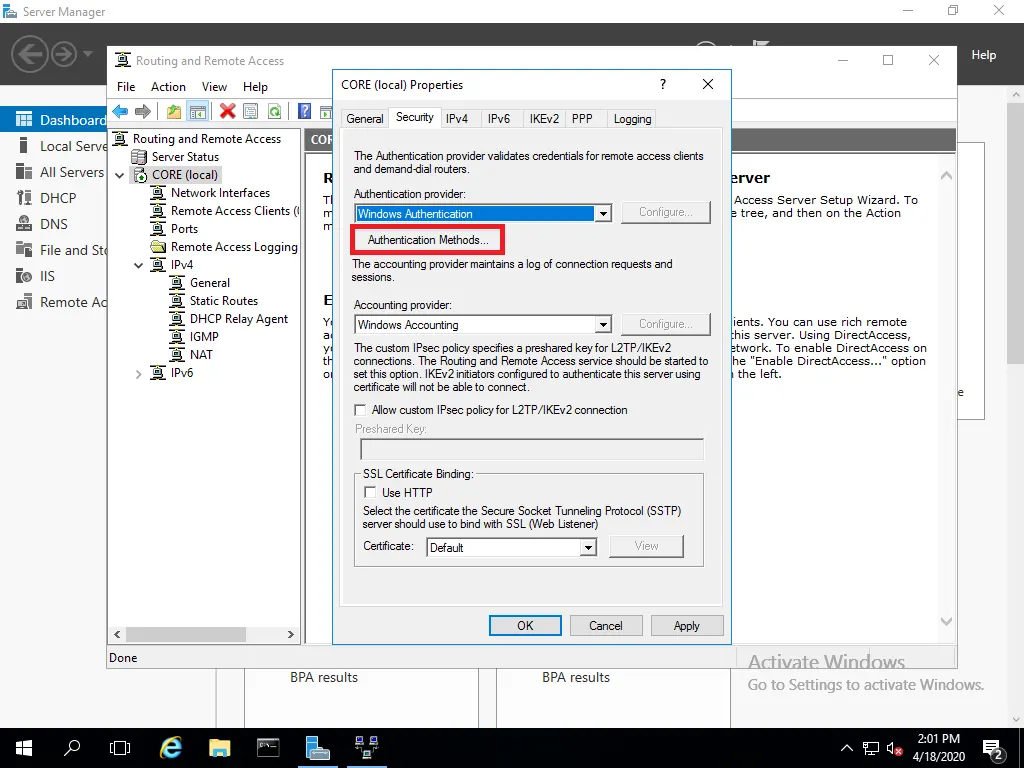The height and width of the screenshot is (768, 1024).
Task: Select Dashboard in Server Manager sidebar
Action: pyautogui.click(x=54, y=120)
